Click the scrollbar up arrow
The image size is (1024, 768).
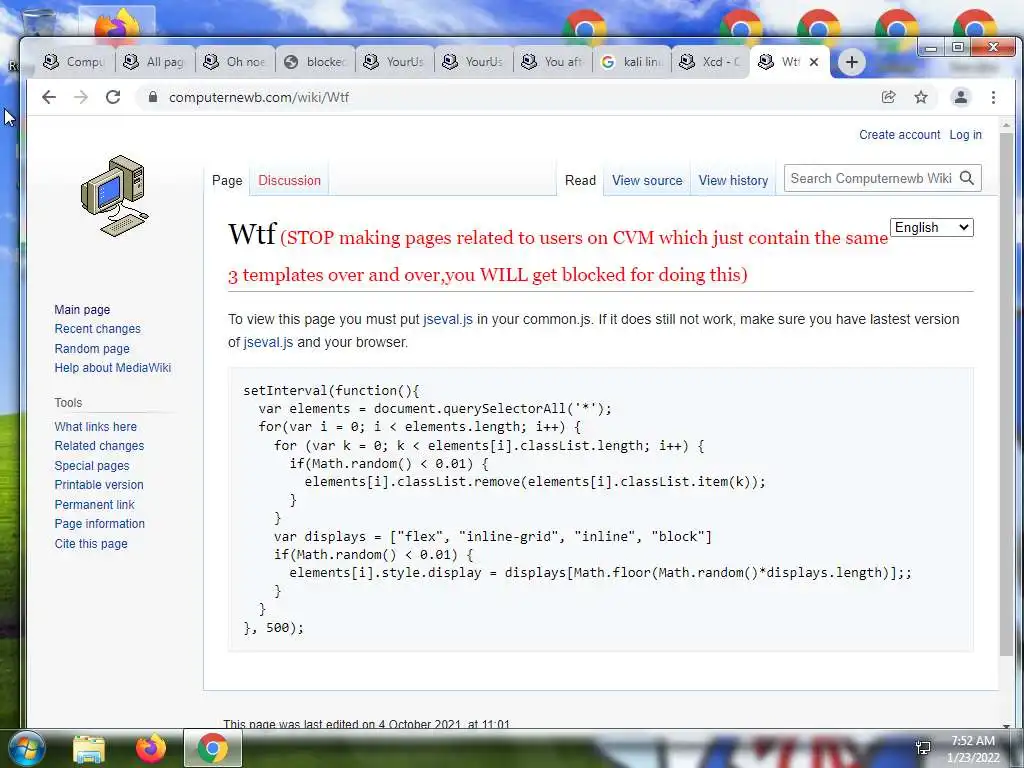pyautogui.click(x=1006, y=124)
